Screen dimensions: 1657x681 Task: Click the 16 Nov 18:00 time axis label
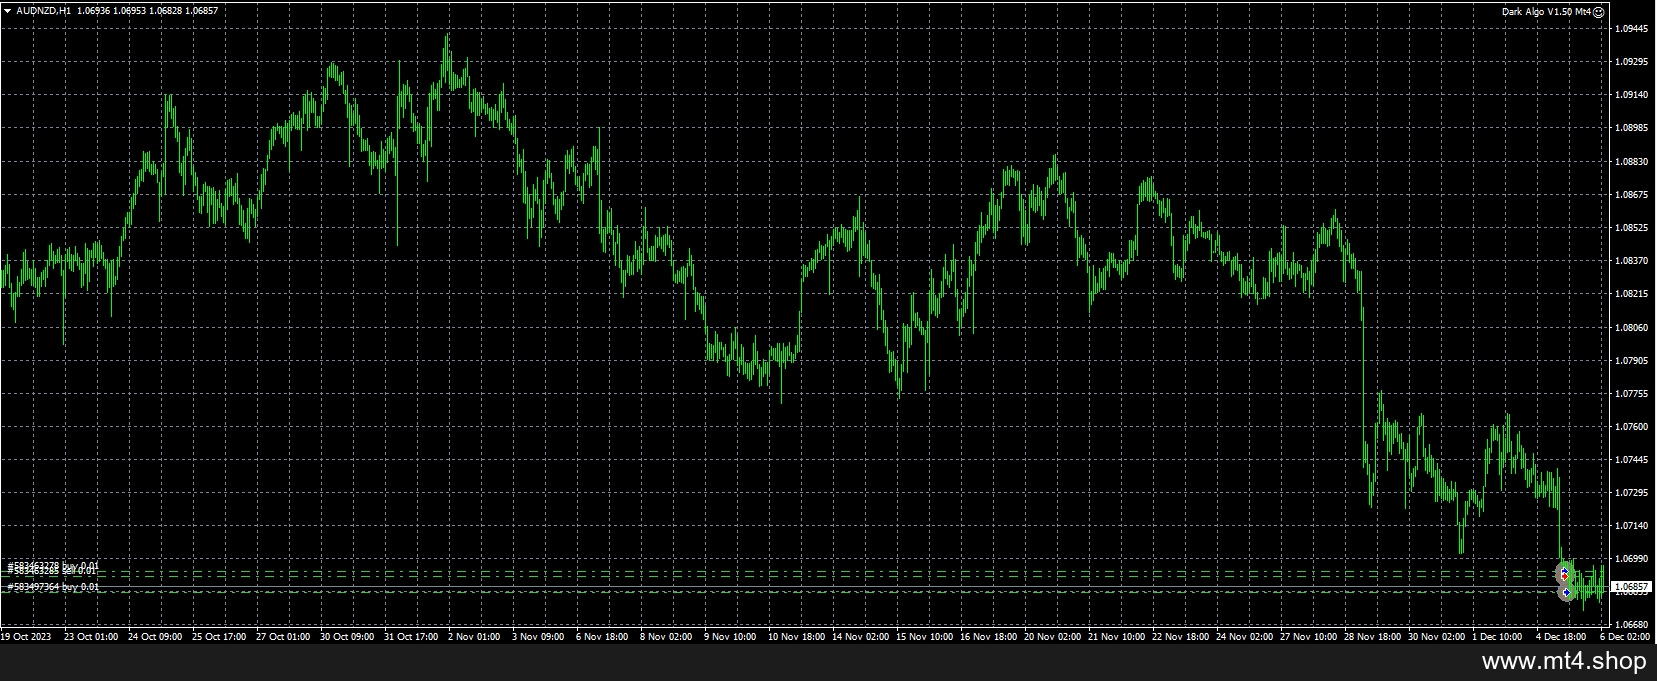(988, 636)
